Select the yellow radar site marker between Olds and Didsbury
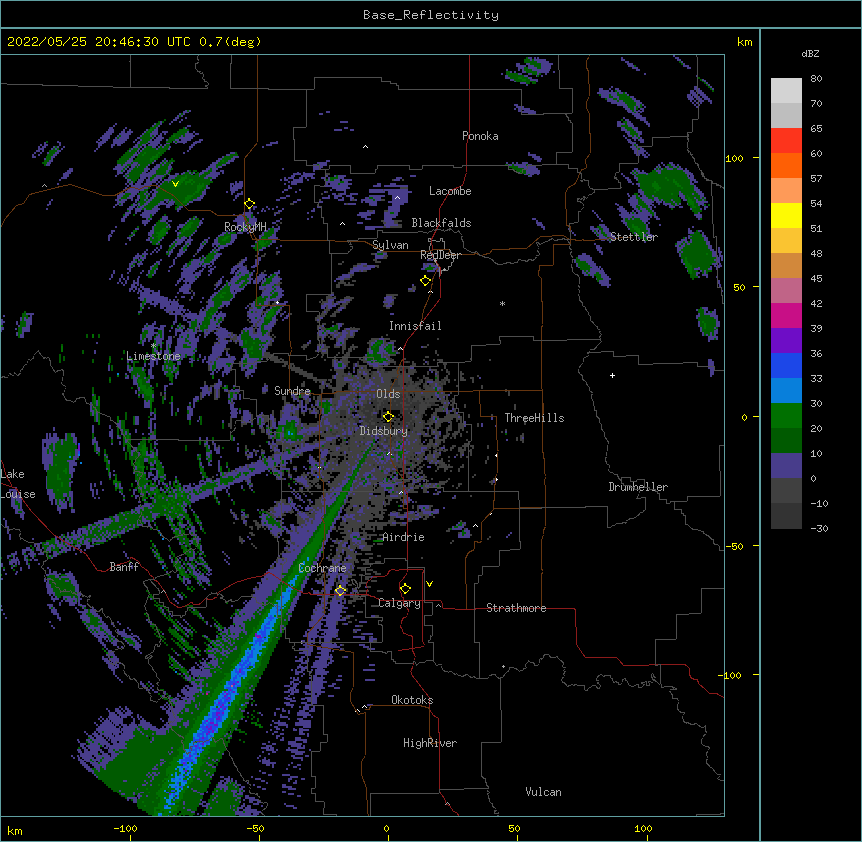 [x=388, y=417]
